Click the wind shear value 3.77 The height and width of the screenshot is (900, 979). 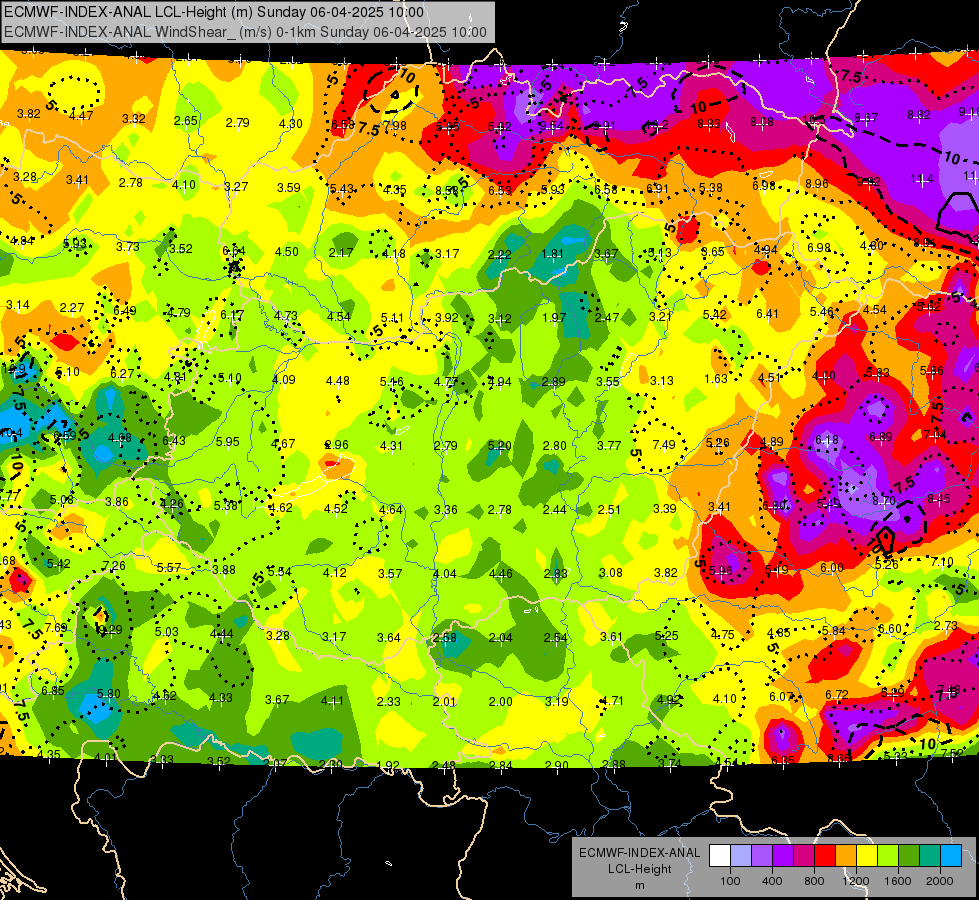pyautogui.click(x=609, y=445)
